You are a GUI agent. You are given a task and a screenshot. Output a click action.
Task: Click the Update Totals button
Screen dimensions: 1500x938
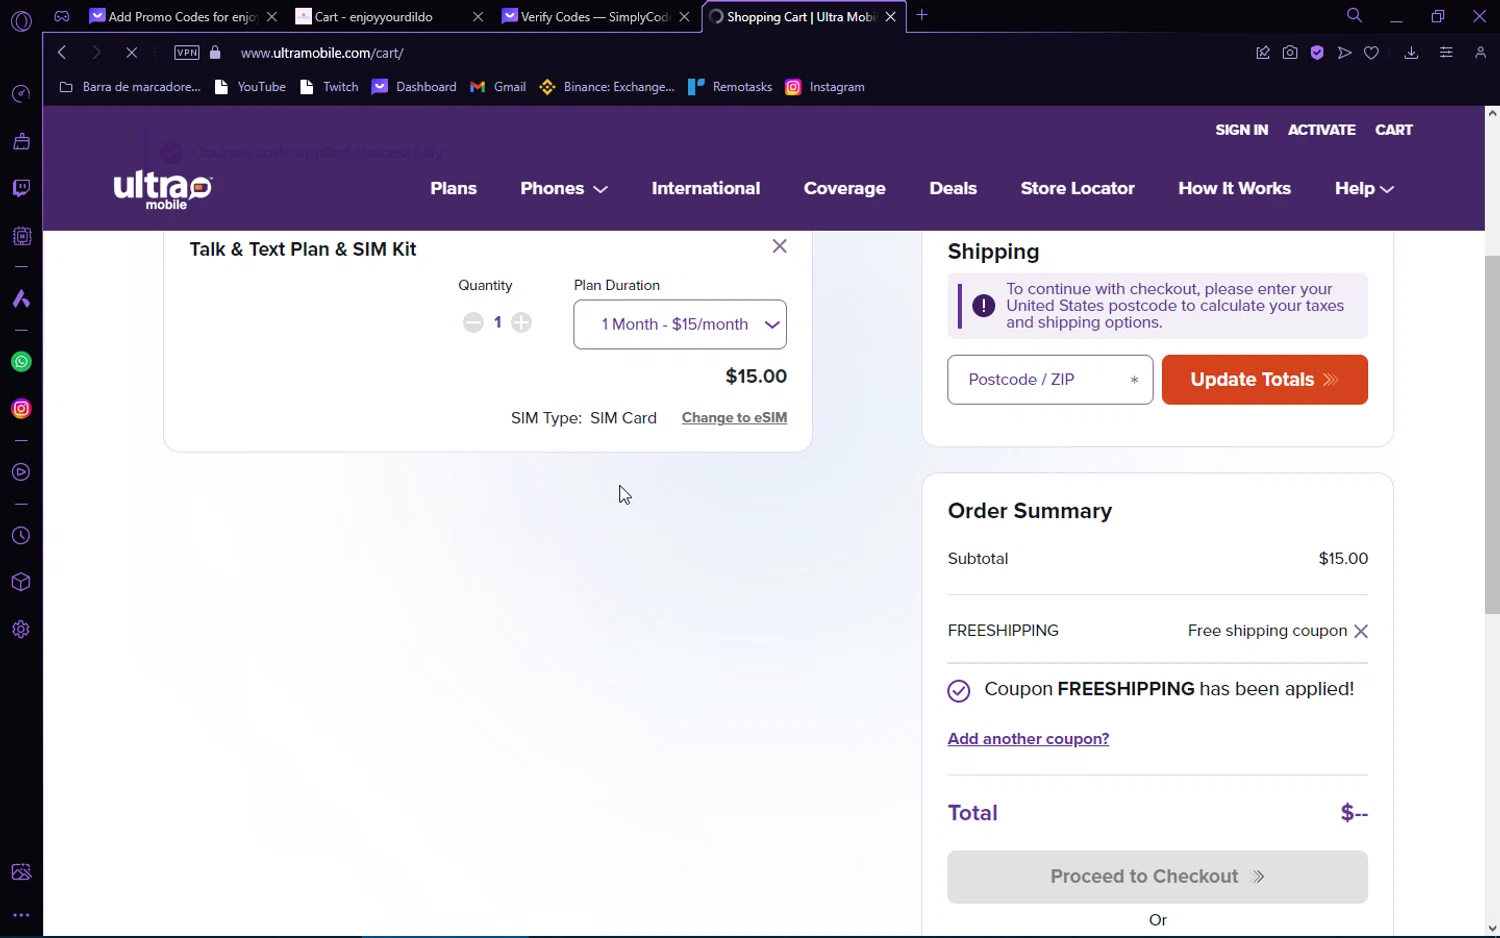click(x=1264, y=380)
